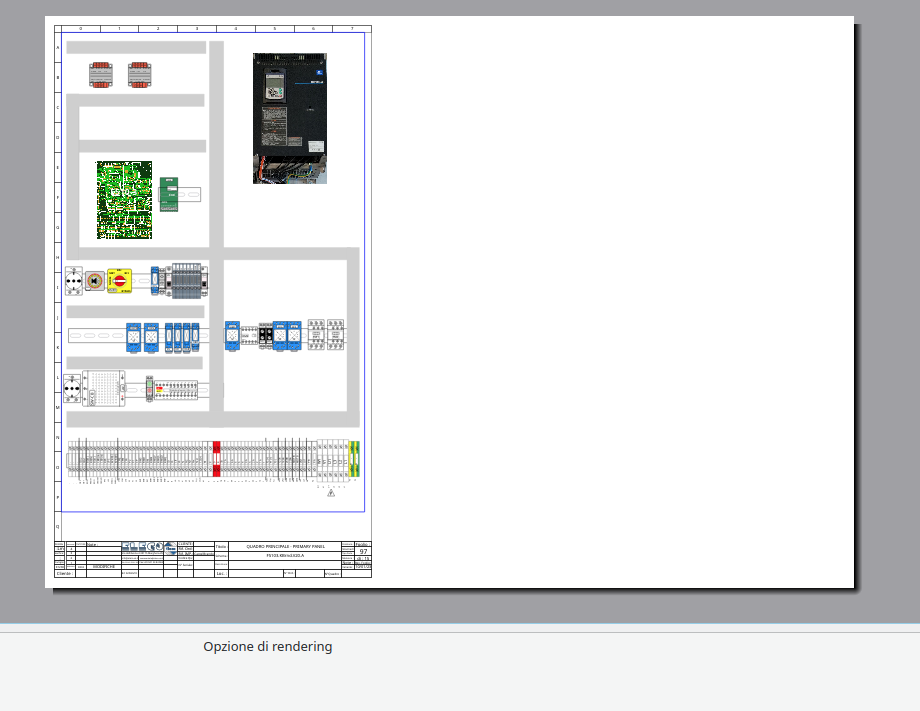The width and height of the screenshot is (920, 711).
Task: Open the Opzione di rendering section
Action: coord(267,647)
